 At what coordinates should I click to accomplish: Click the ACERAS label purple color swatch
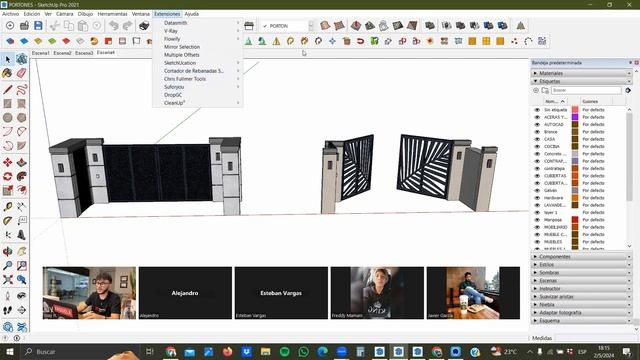(575, 117)
